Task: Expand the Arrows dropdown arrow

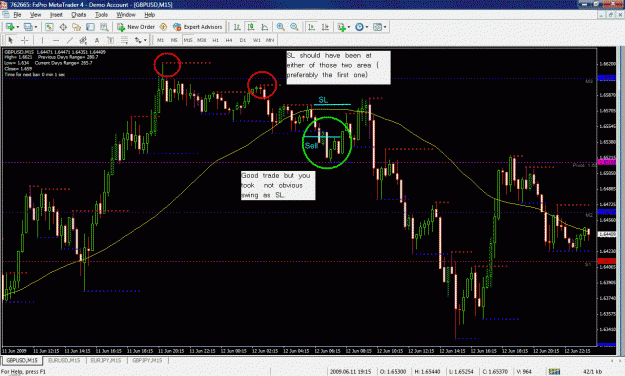Action: tap(145, 40)
